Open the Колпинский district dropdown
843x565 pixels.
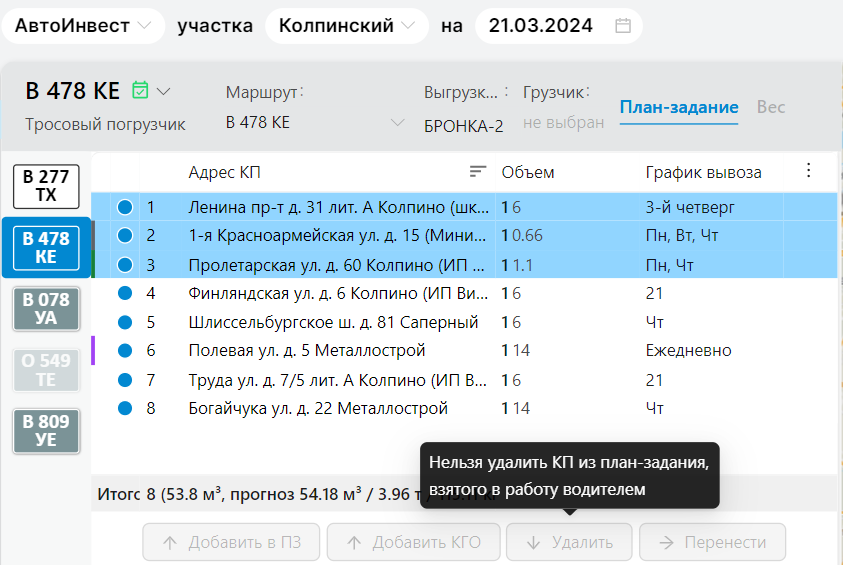click(x=347, y=26)
